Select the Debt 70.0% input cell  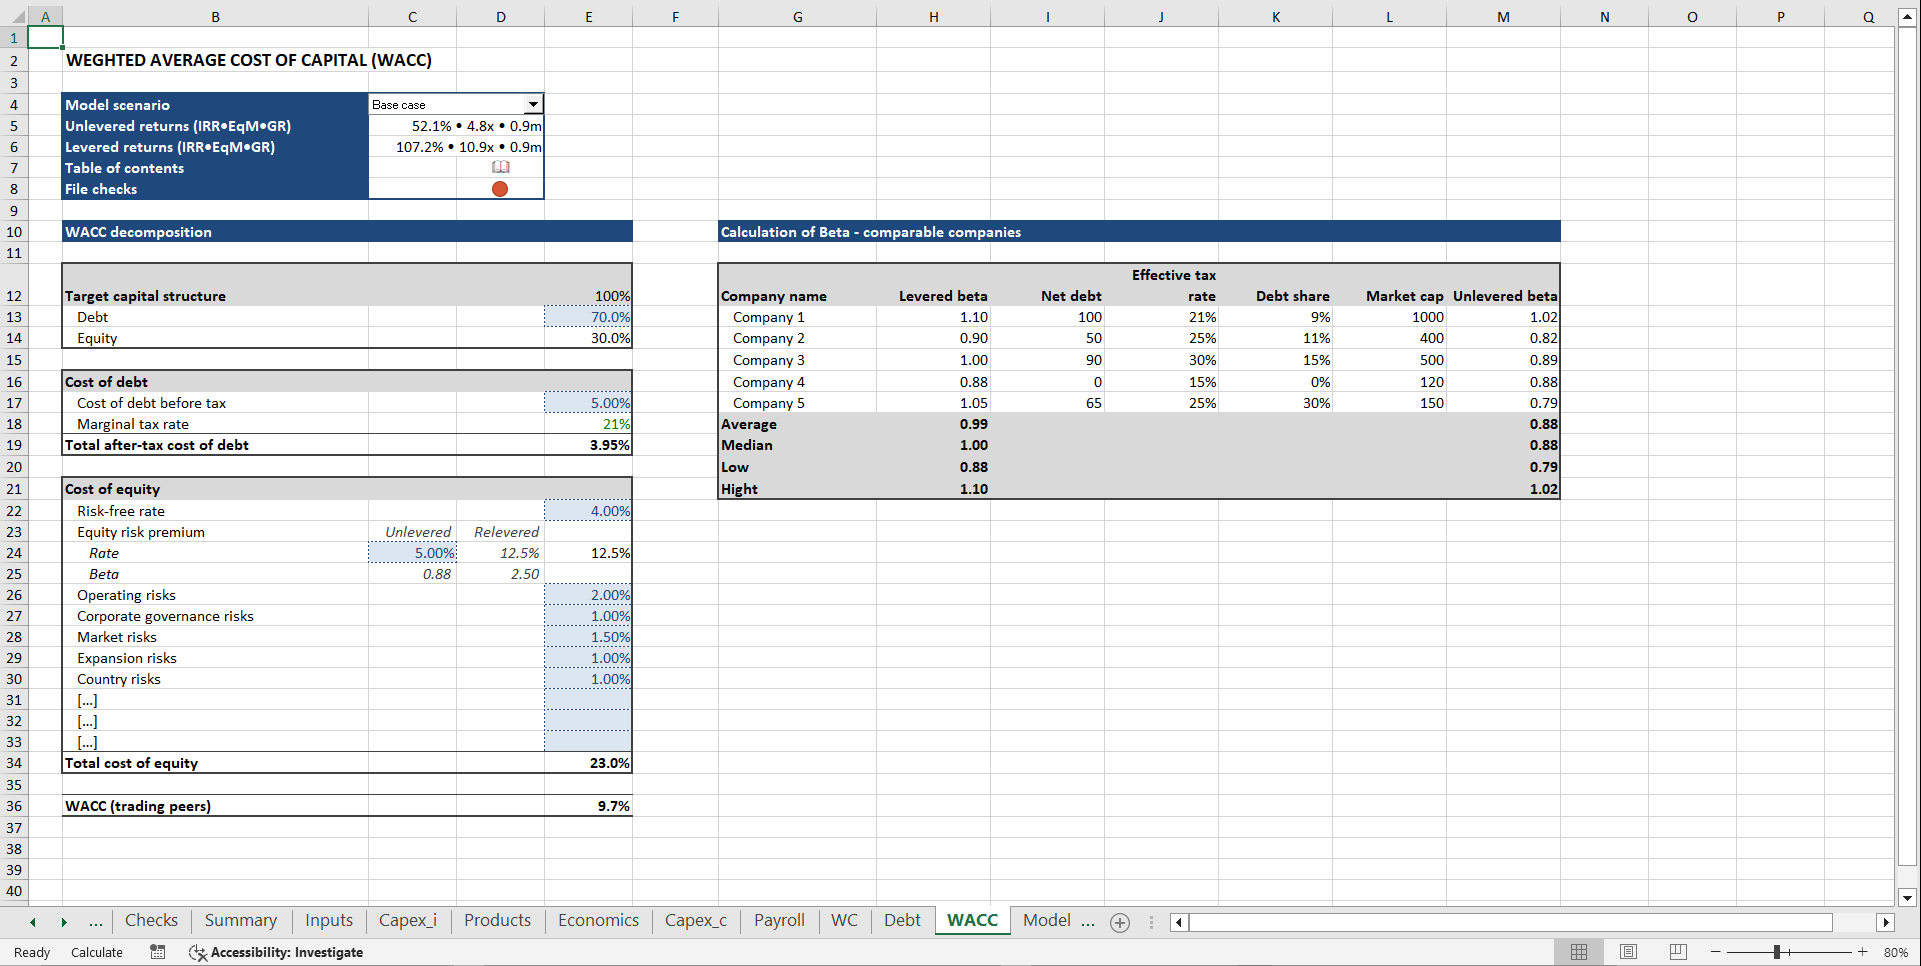point(588,317)
